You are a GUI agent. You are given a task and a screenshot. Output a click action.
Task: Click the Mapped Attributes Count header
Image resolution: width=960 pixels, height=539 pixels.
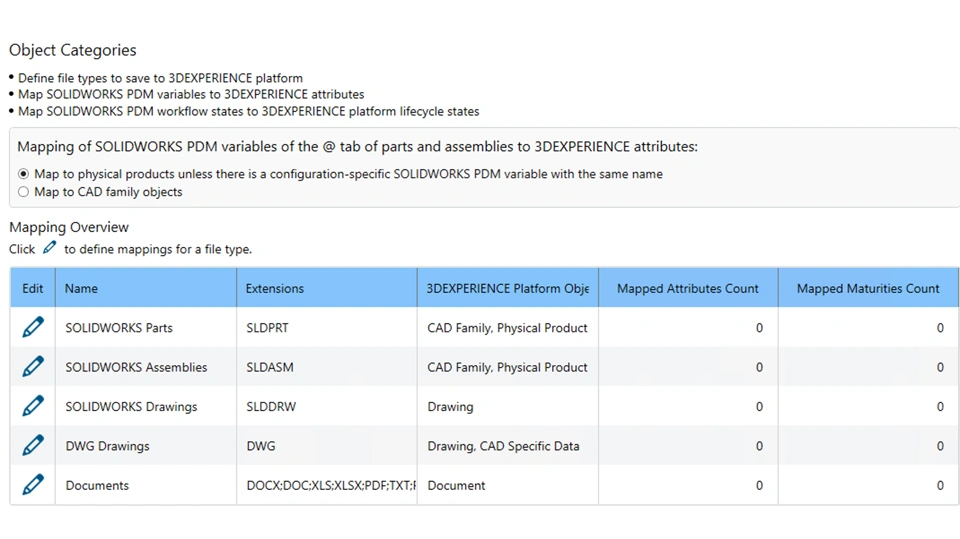pos(688,288)
